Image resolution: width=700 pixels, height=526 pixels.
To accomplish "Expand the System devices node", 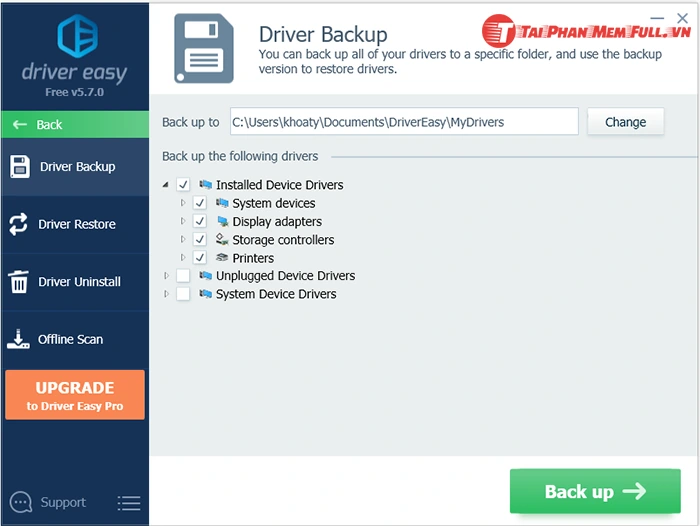I will 183,203.
